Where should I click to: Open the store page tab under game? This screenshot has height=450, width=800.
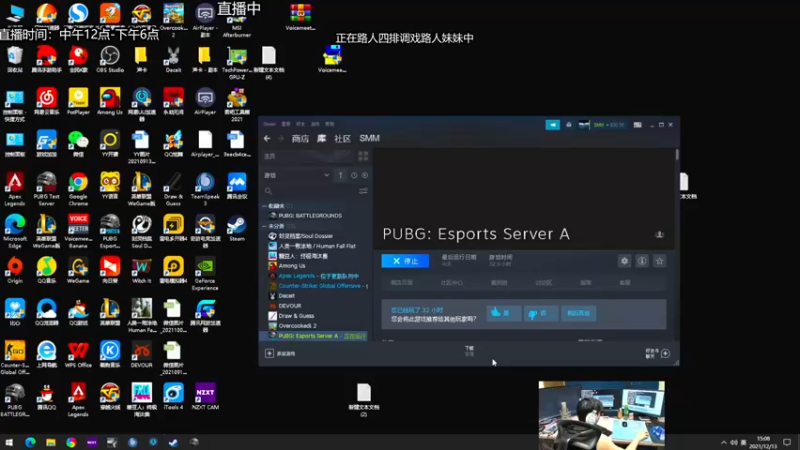[402, 283]
